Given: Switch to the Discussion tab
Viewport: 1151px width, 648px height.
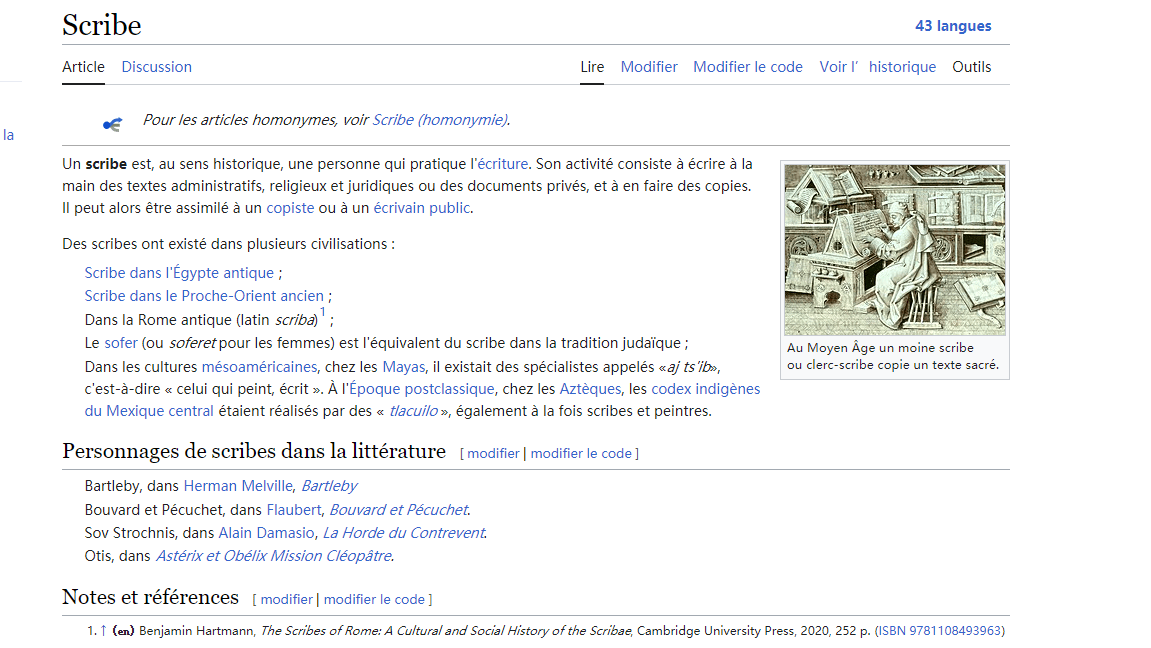Looking at the screenshot, I should click(x=156, y=67).
